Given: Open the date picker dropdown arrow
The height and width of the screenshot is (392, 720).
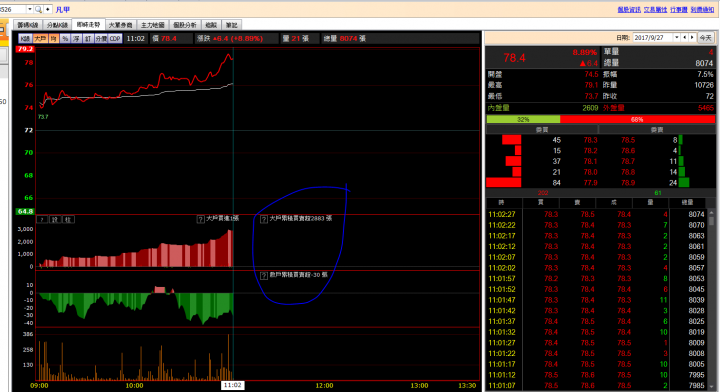Looking at the screenshot, I should (x=676, y=38).
